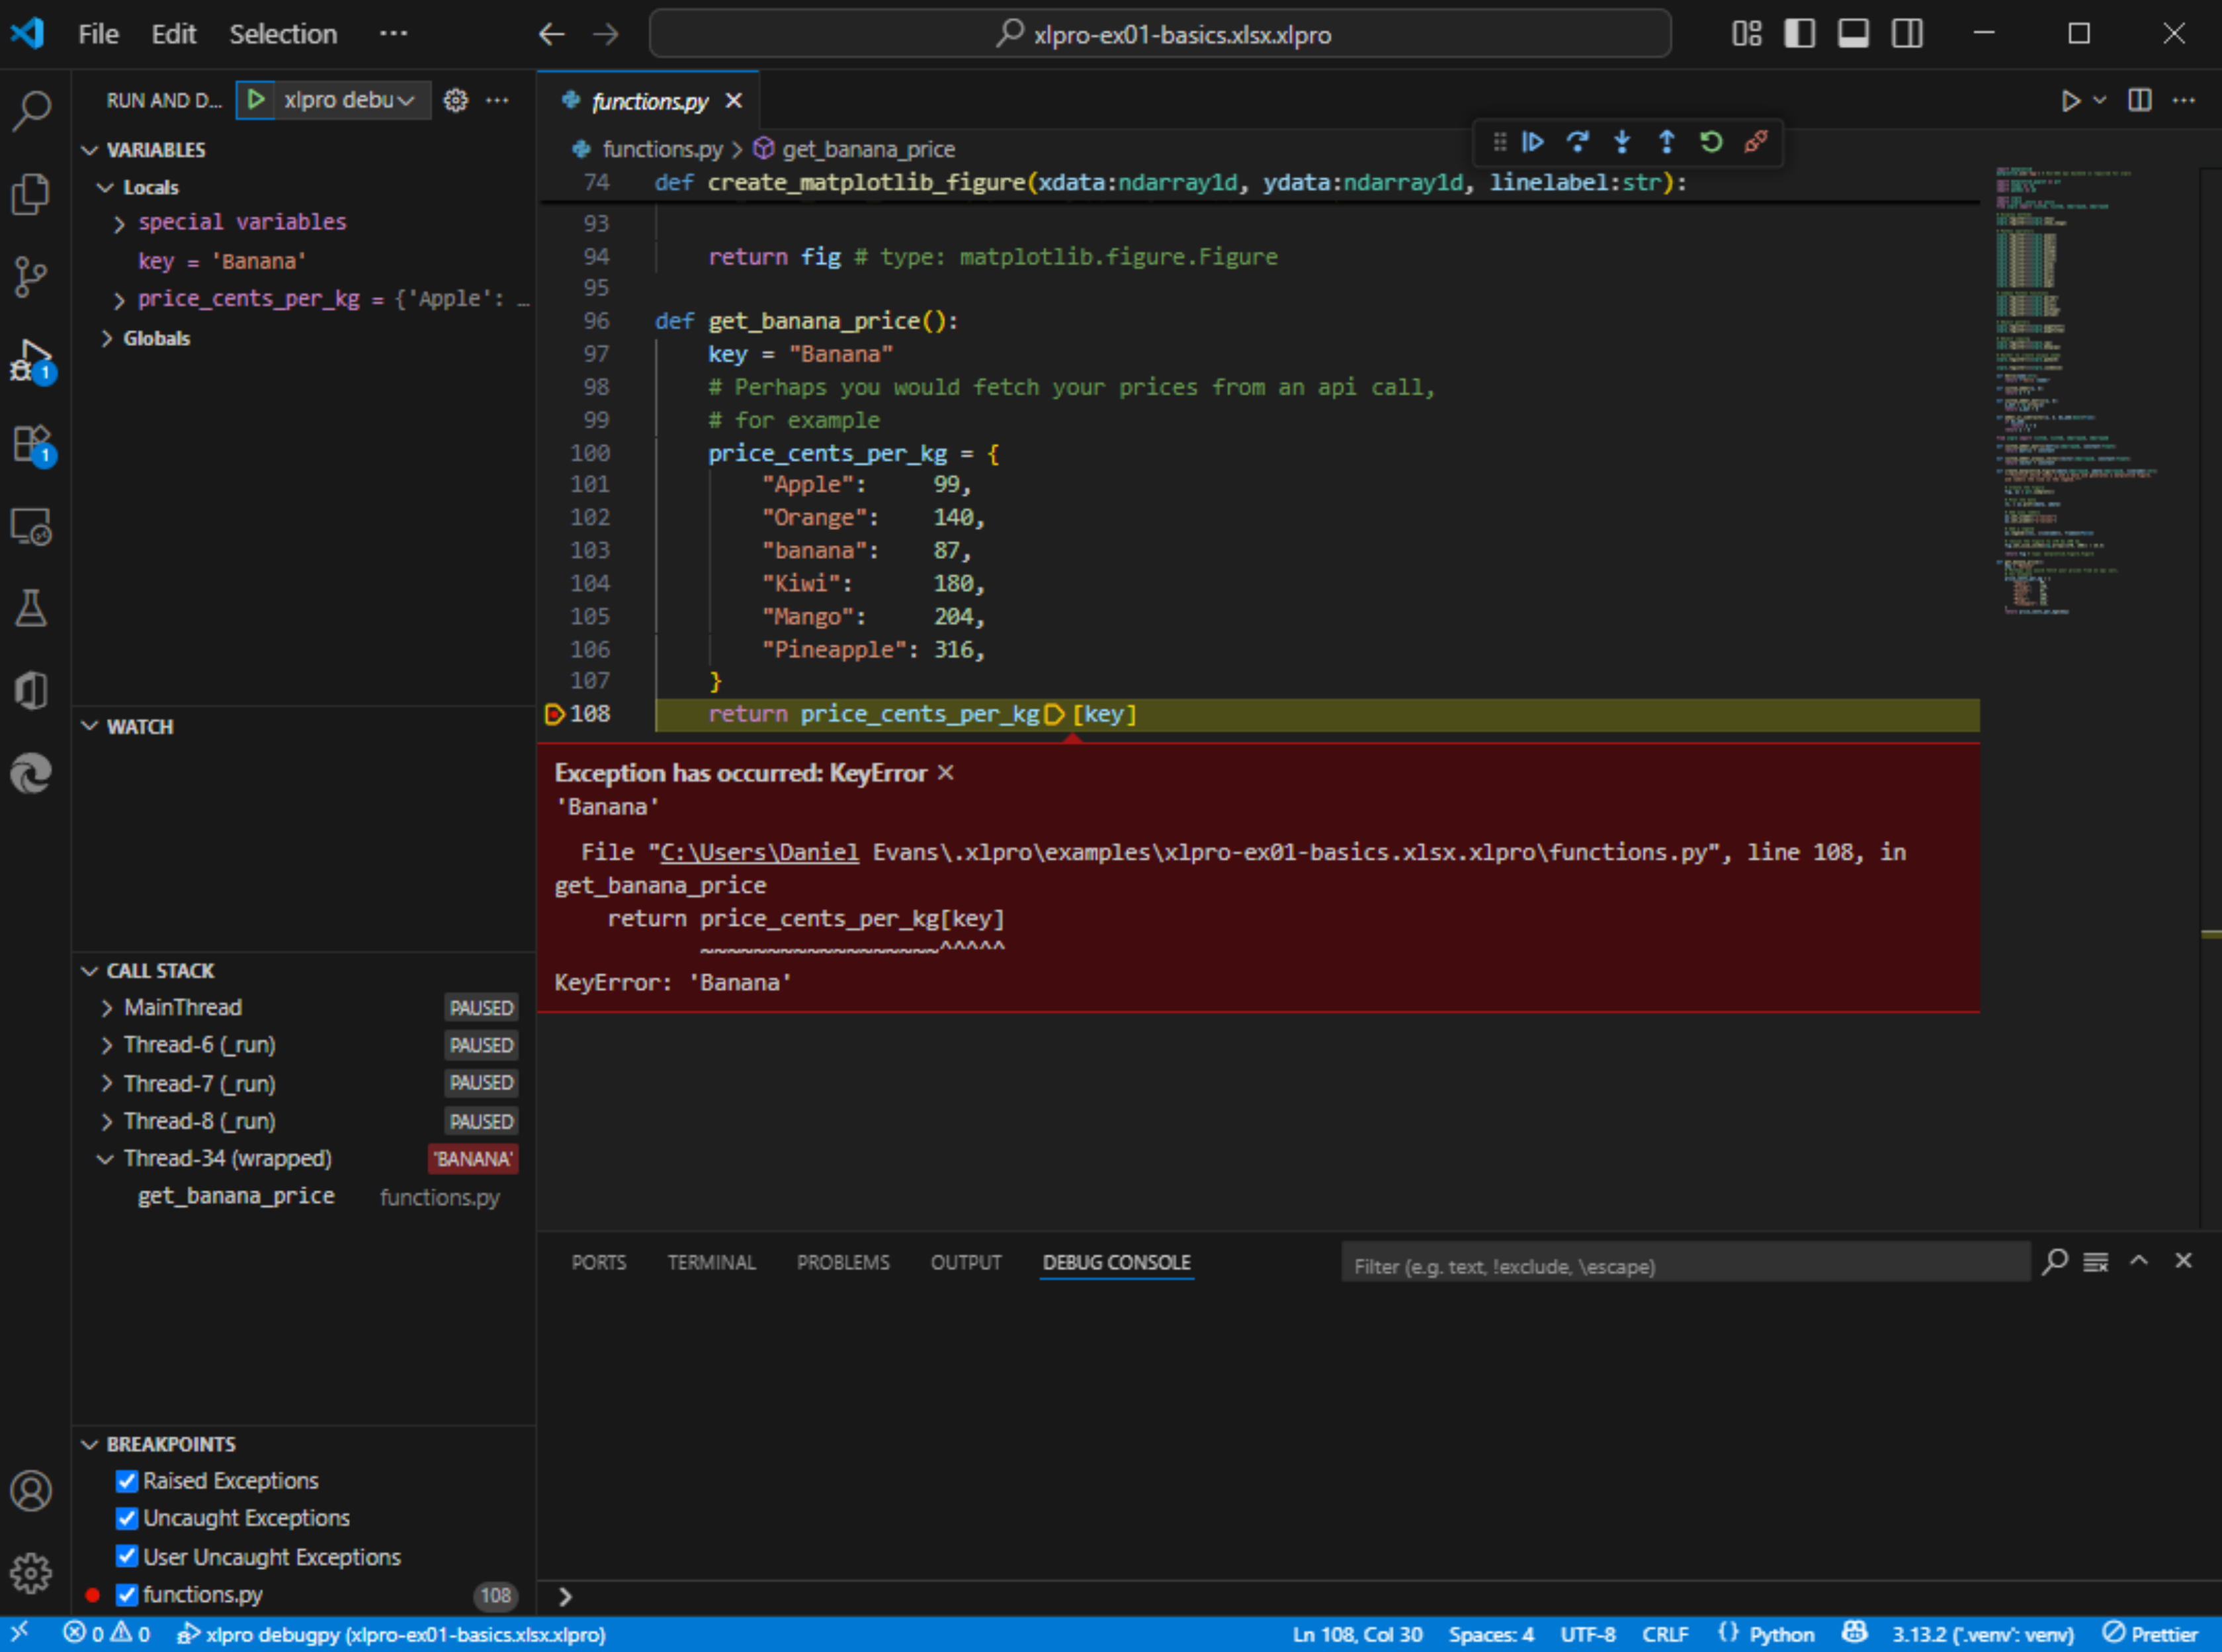Open the Office add-in icon in activity bar
Viewport: 2222px width, 1652px height.
point(31,690)
